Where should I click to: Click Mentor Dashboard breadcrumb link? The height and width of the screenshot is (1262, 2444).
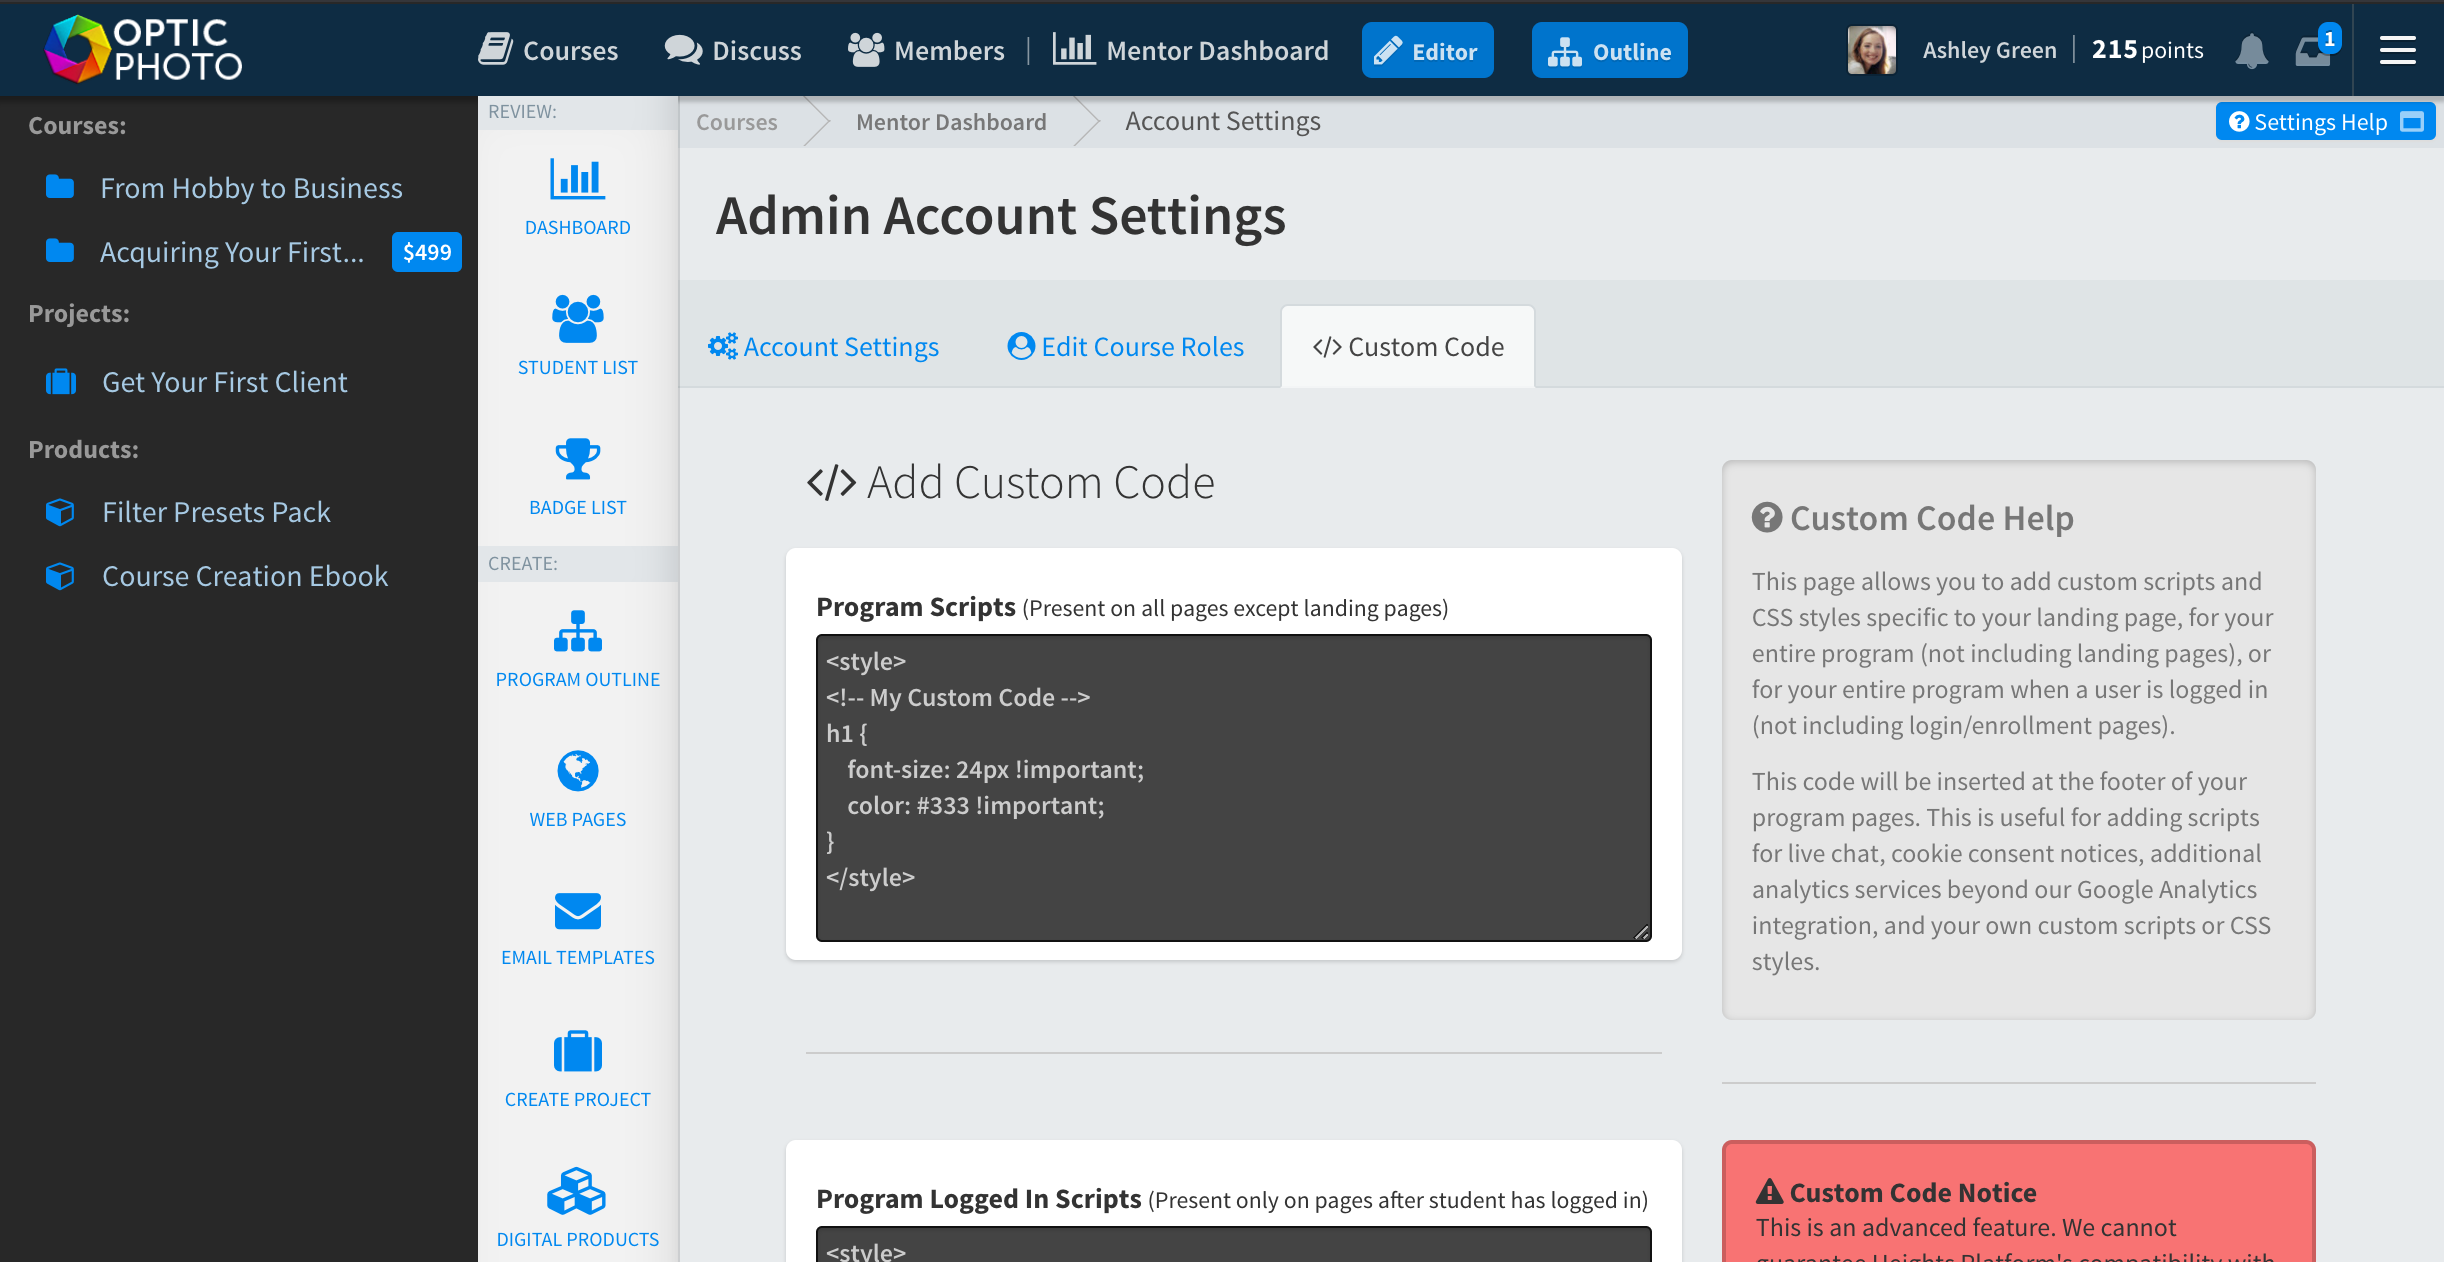coord(951,122)
